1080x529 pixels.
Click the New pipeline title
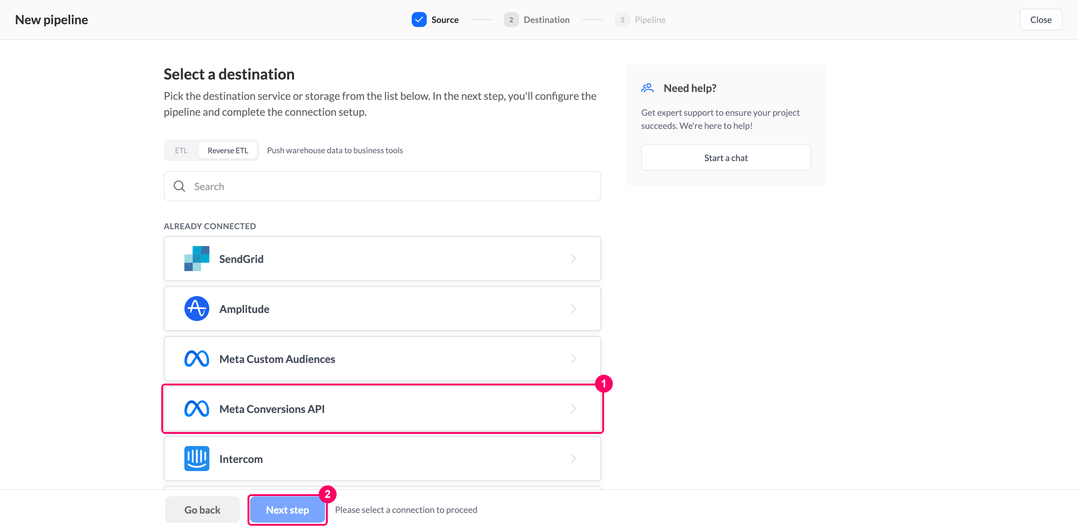coord(52,20)
